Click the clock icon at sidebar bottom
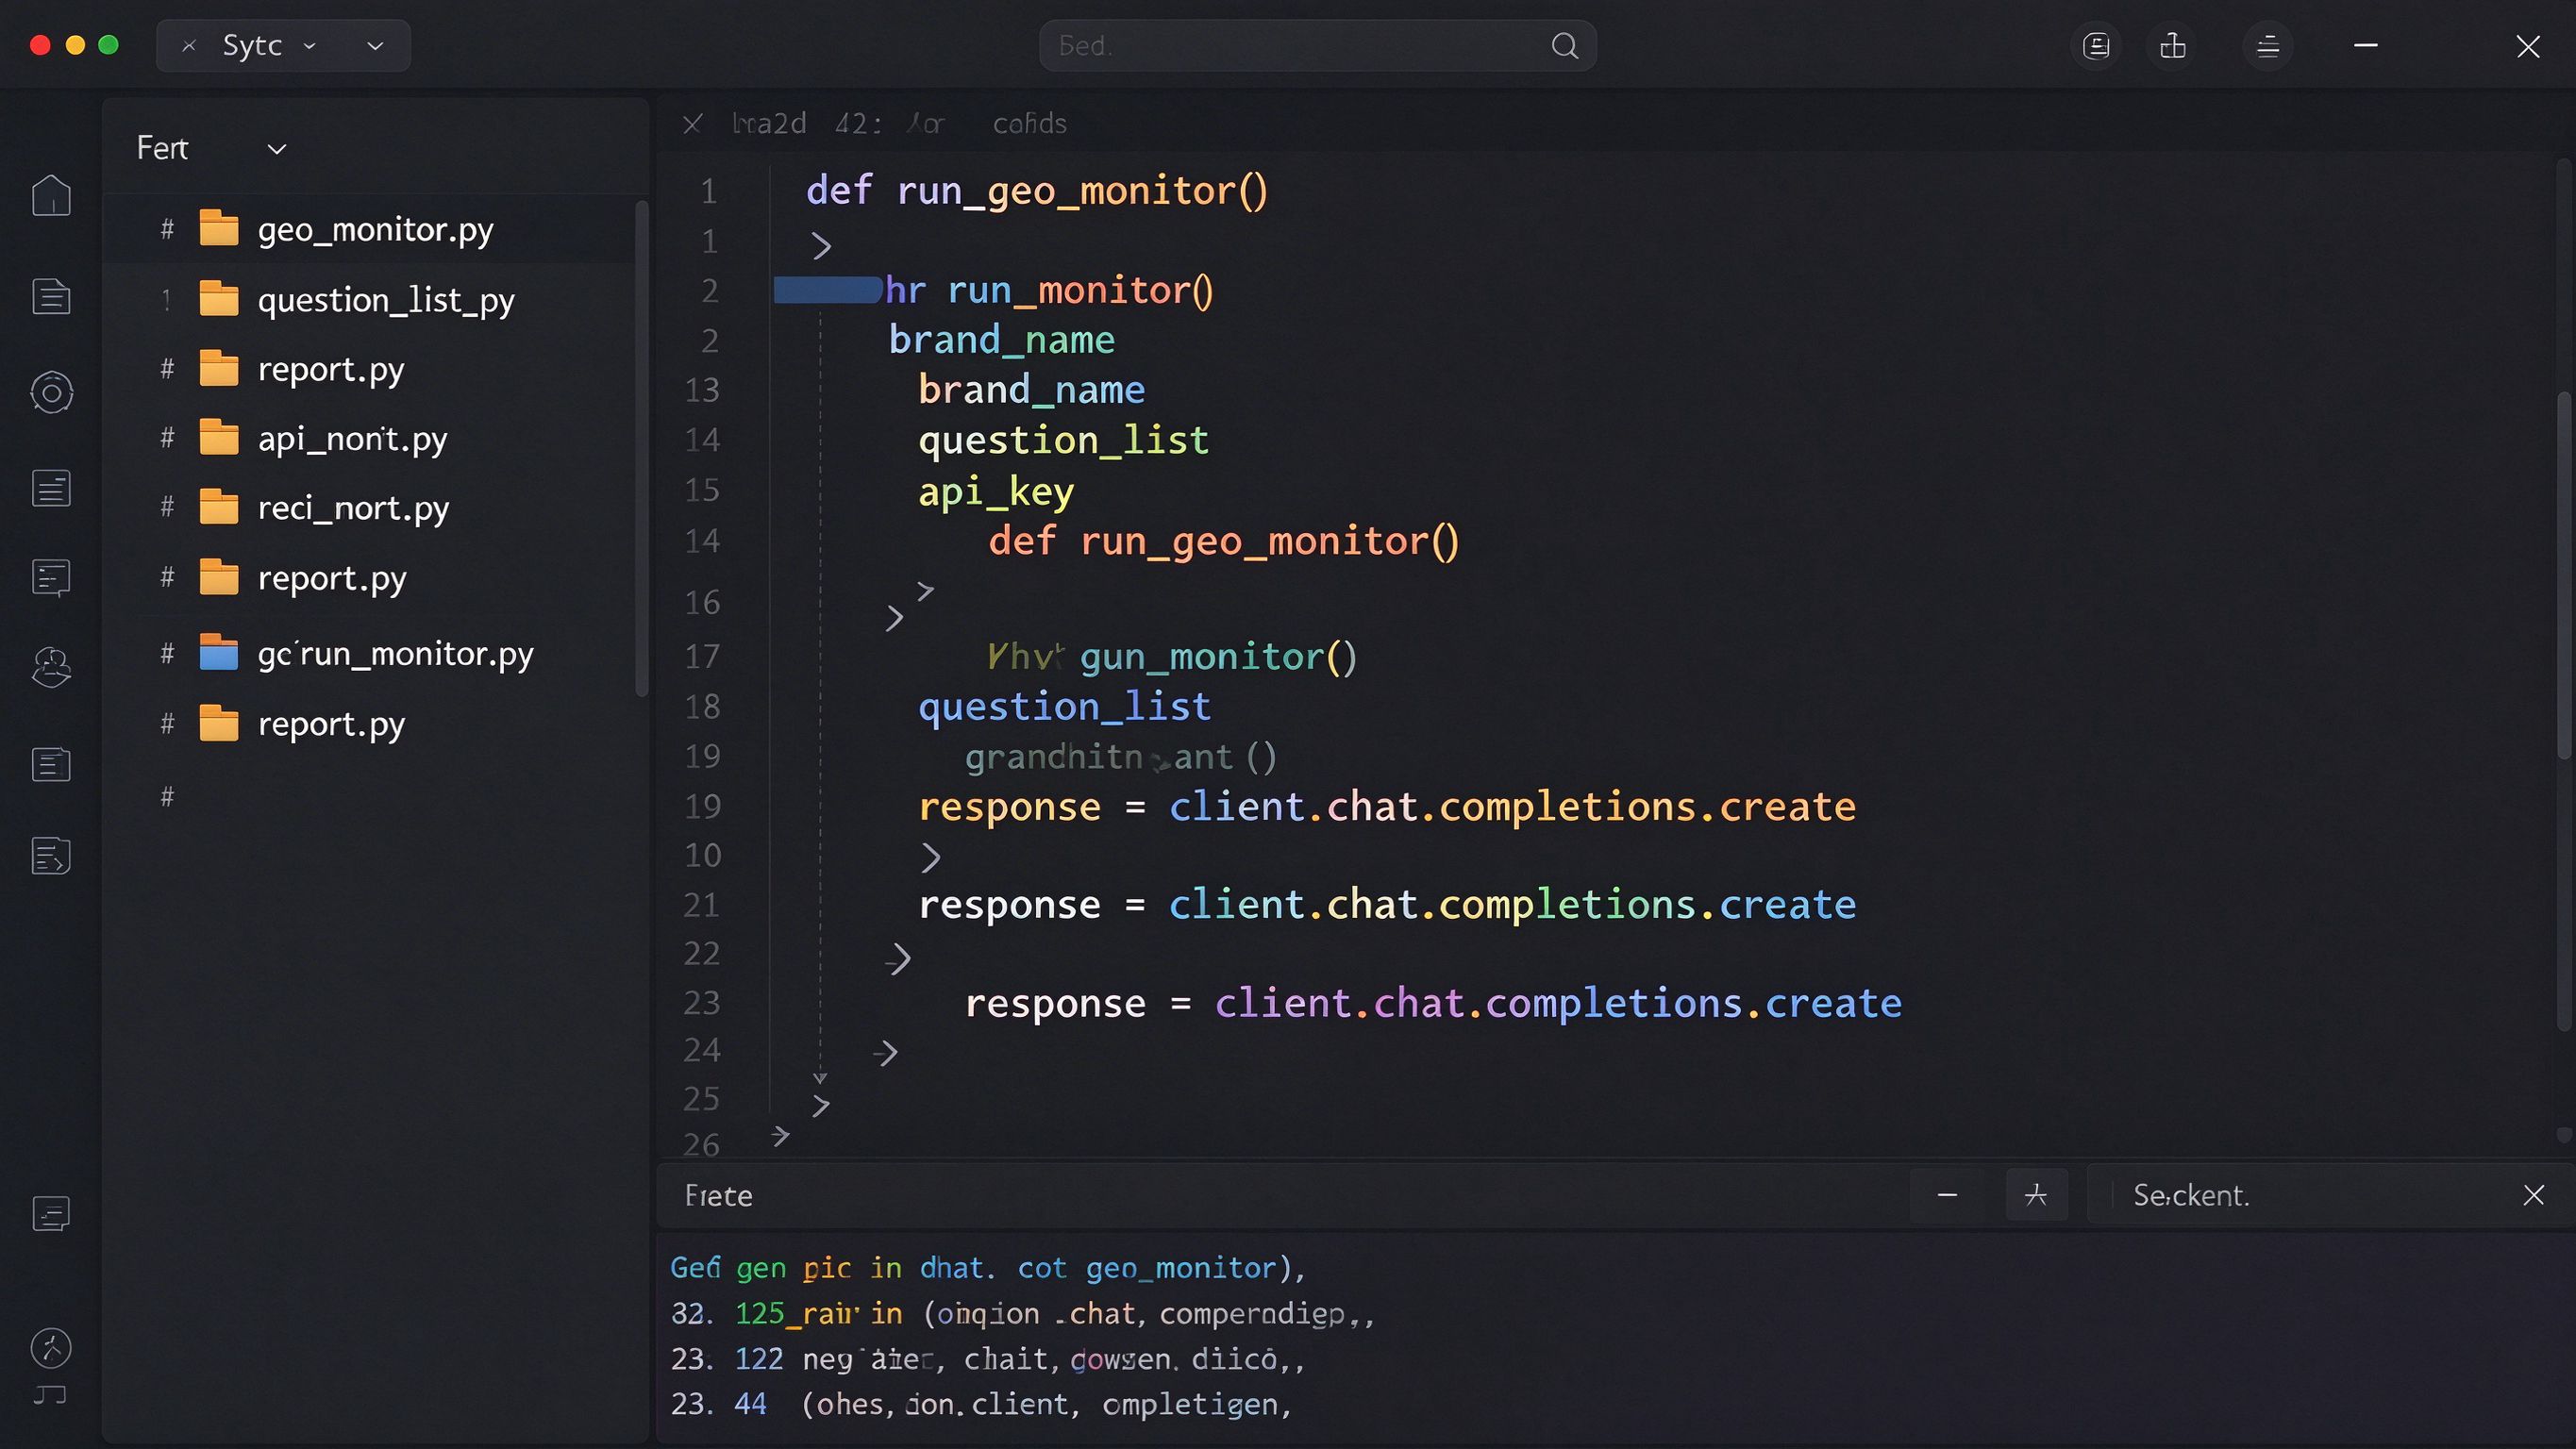The height and width of the screenshot is (1449, 2576). click(x=51, y=1348)
